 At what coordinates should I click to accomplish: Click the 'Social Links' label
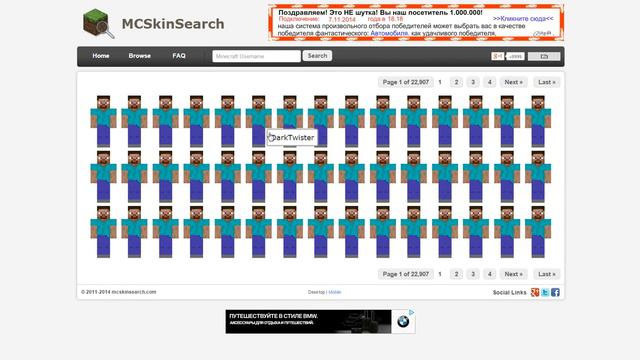(509, 292)
